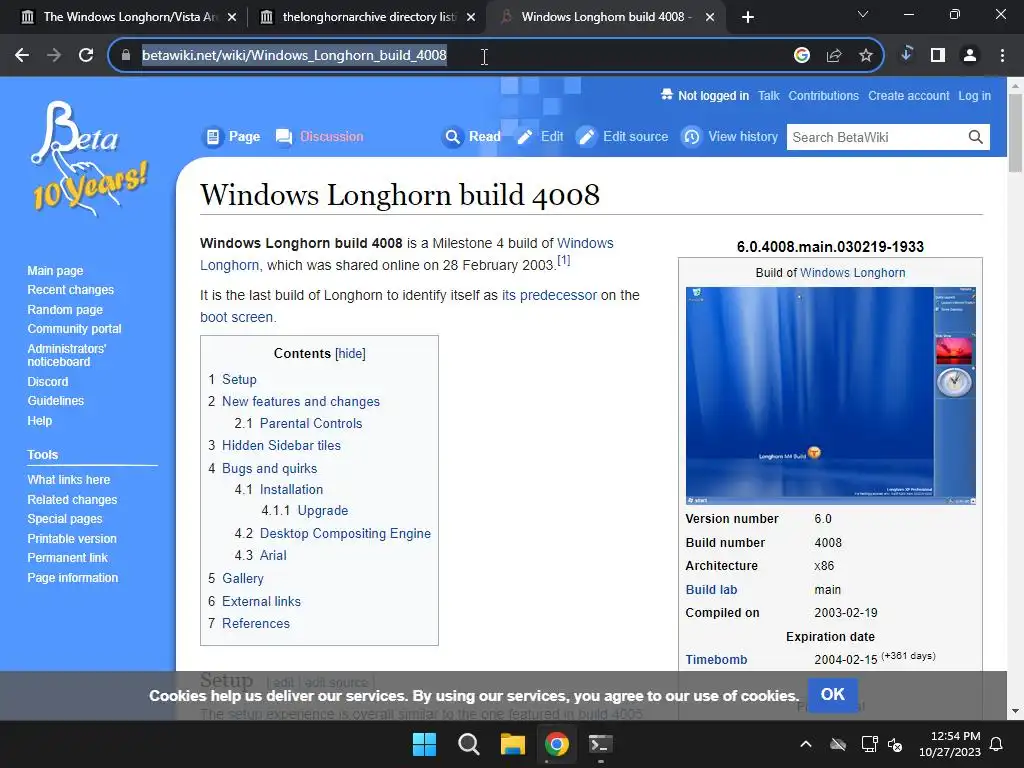Click the Edit pencil tab

click(540, 136)
